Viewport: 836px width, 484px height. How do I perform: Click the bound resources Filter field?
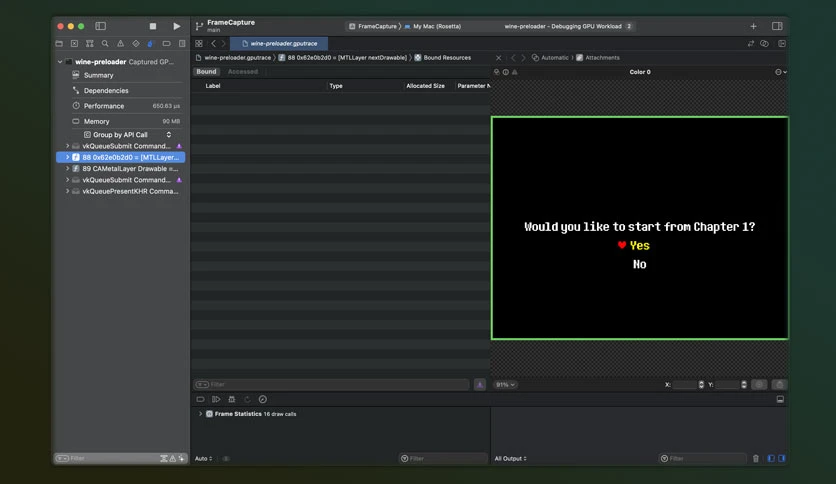coord(331,384)
